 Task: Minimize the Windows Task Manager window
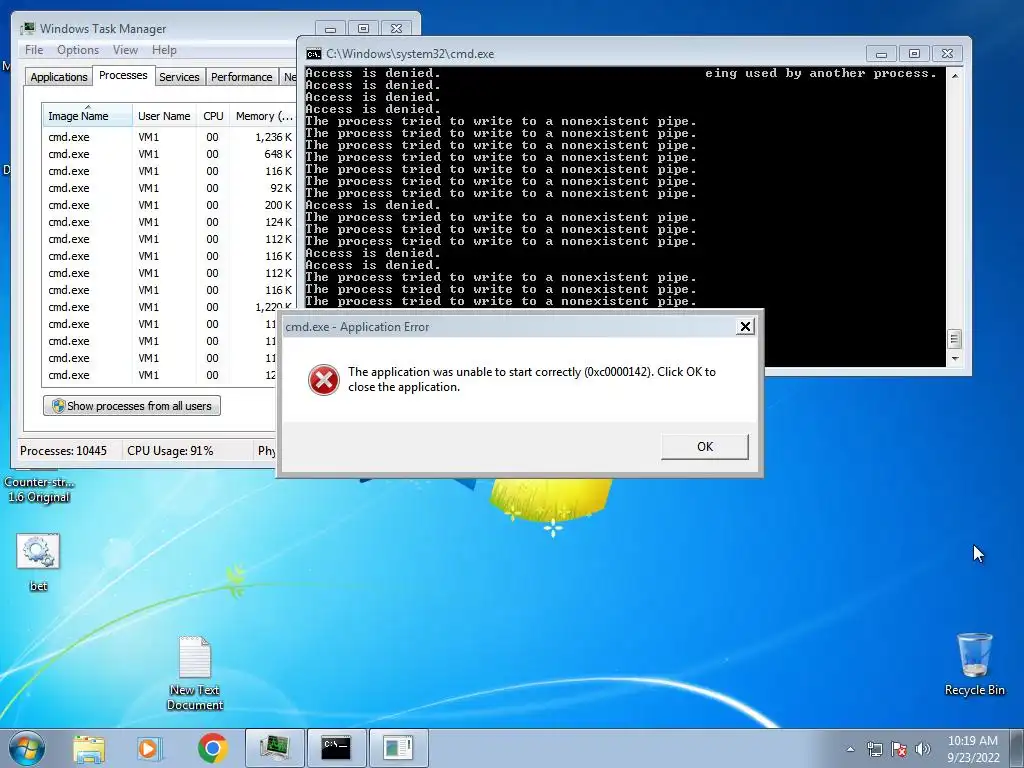tap(330, 29)
